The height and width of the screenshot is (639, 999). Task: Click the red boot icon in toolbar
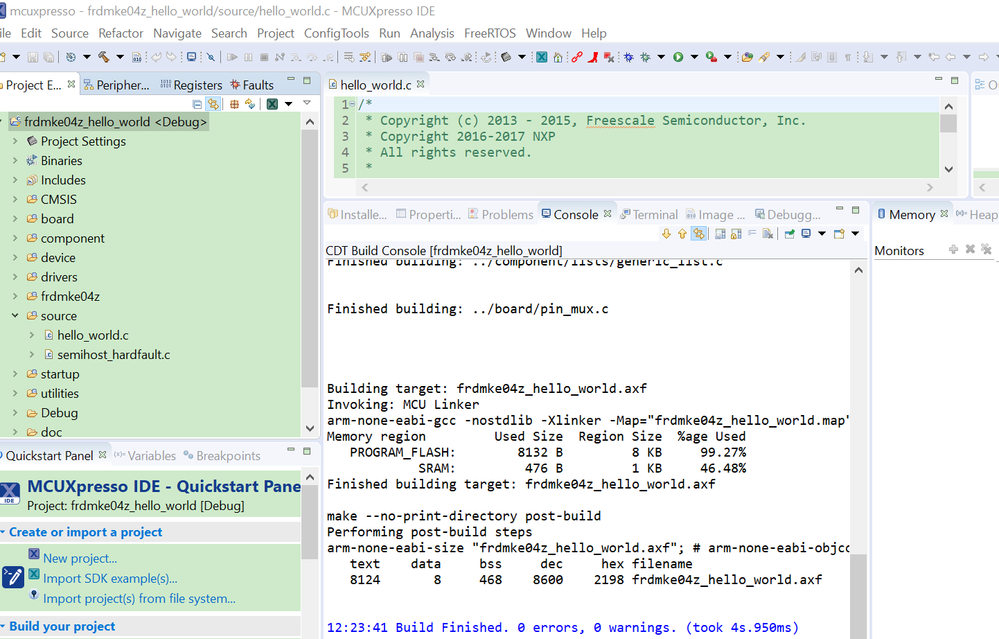point(593,57)
